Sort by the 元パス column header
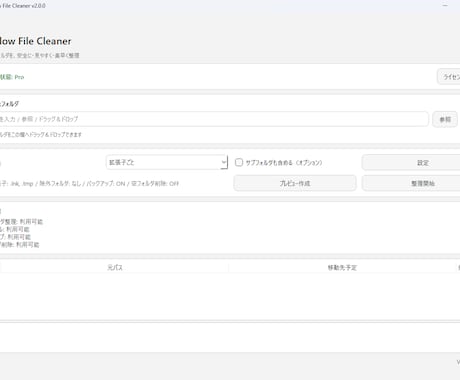 point(115,267)
